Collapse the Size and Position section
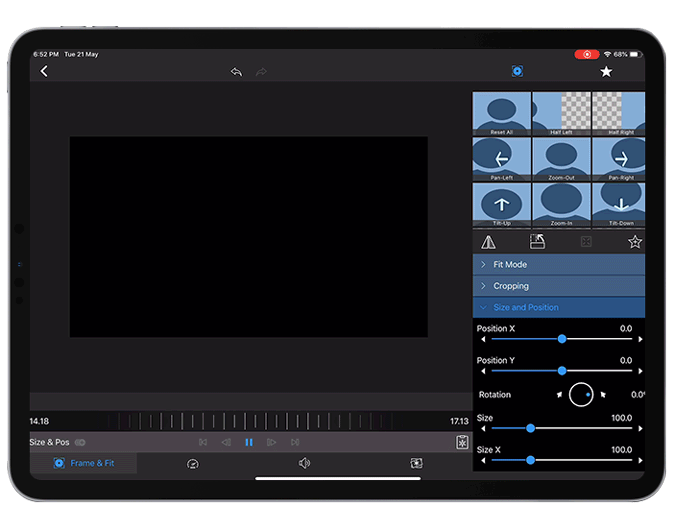 tap(559, 307)
